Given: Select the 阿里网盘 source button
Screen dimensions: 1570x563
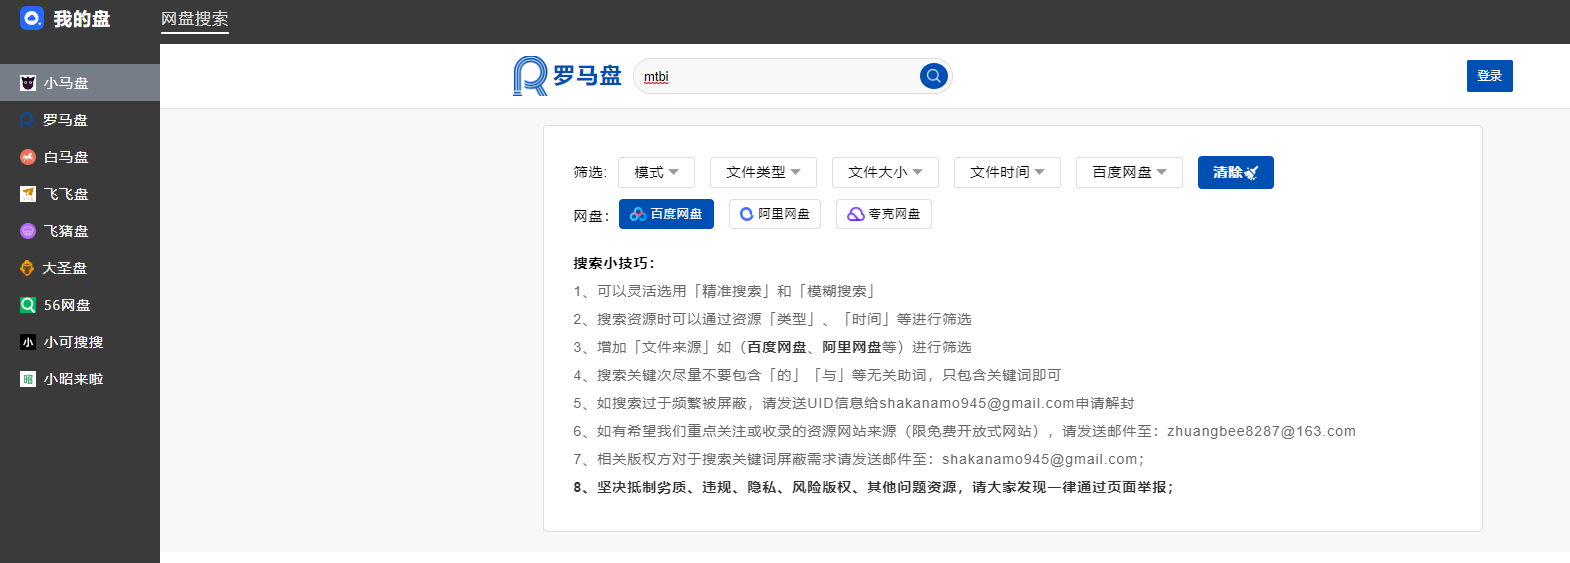Looking at the screenshot, I should click(775, 214).
